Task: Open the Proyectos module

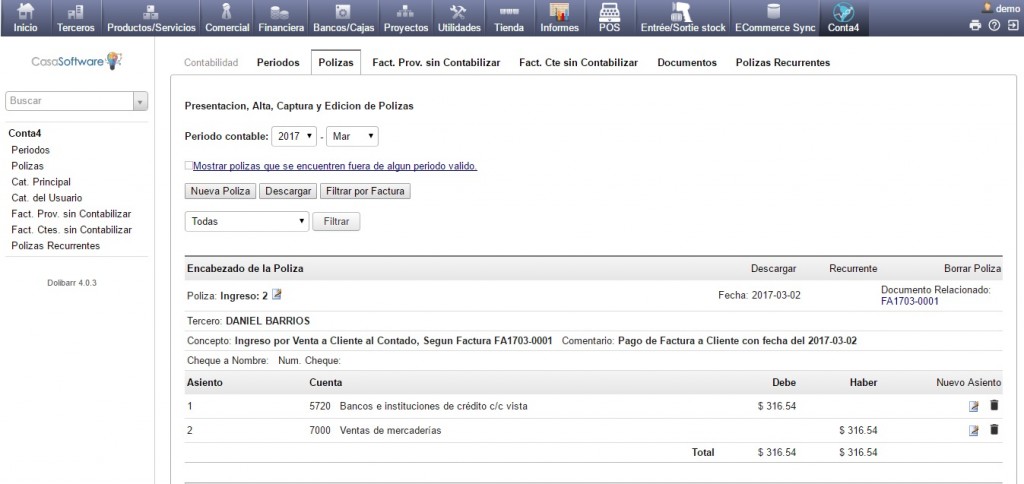Action: point(406,18)
